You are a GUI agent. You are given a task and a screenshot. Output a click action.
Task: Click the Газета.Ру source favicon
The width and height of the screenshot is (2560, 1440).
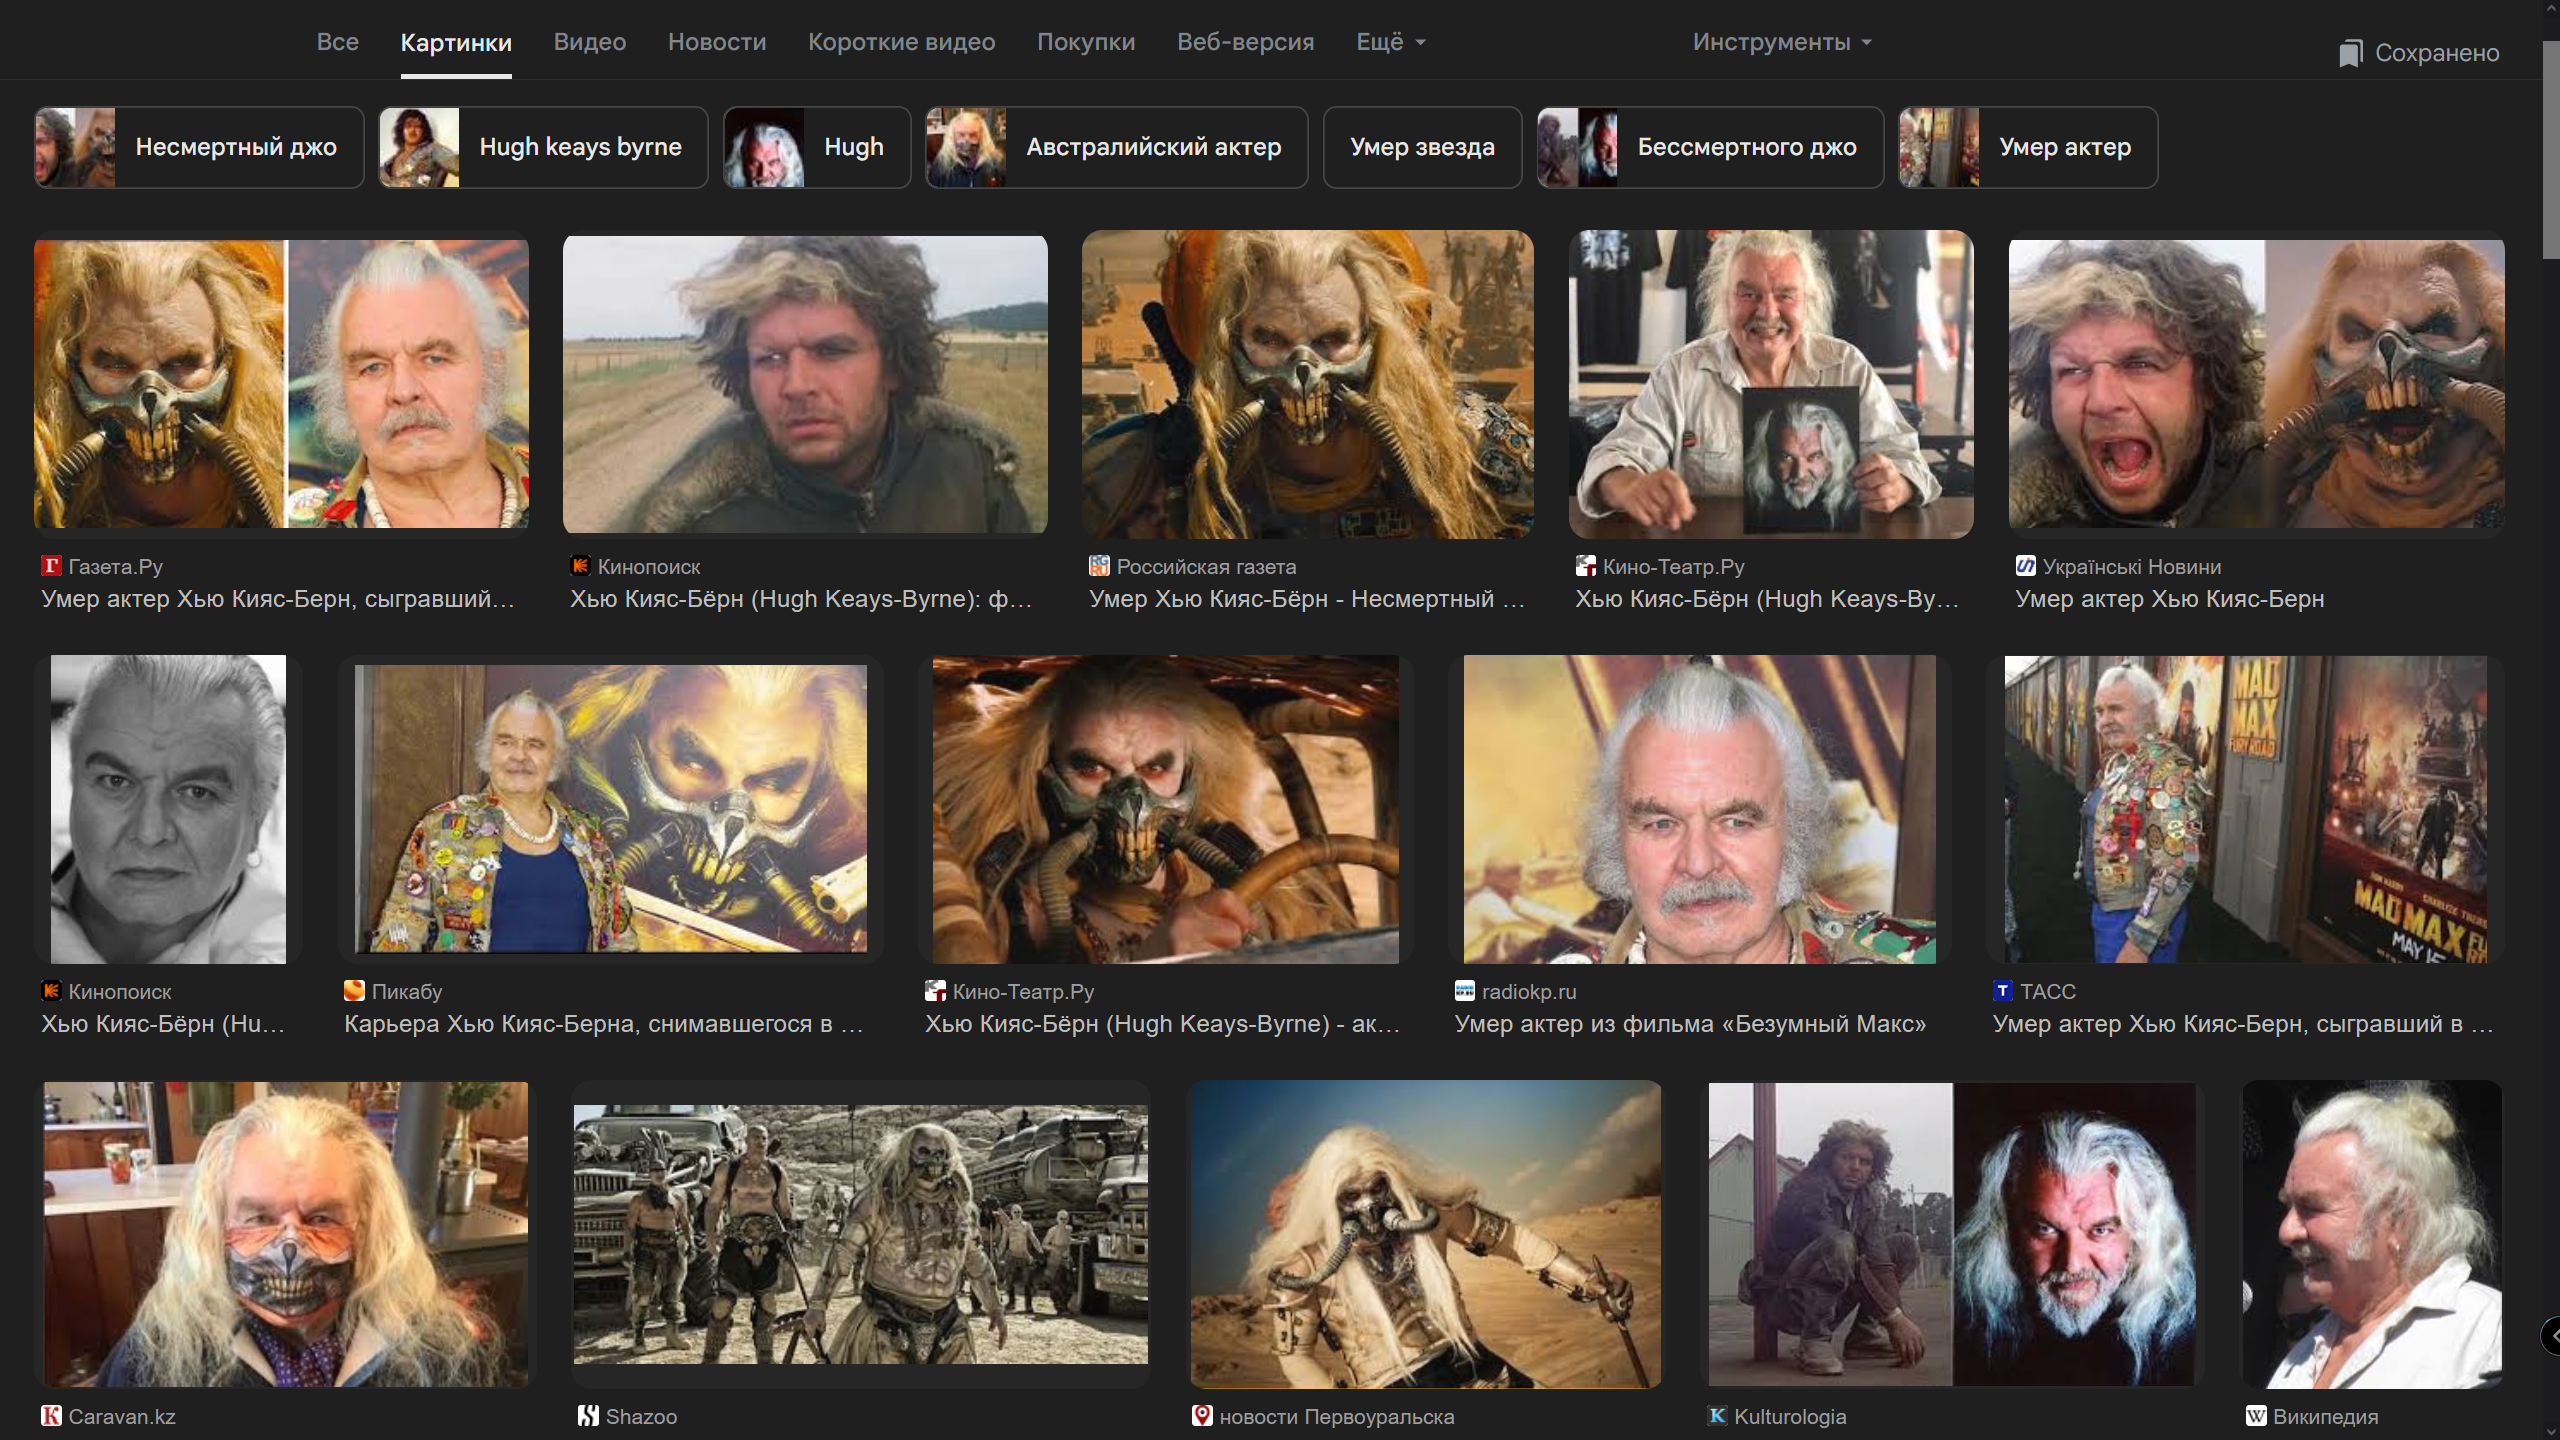pos(51,566)
